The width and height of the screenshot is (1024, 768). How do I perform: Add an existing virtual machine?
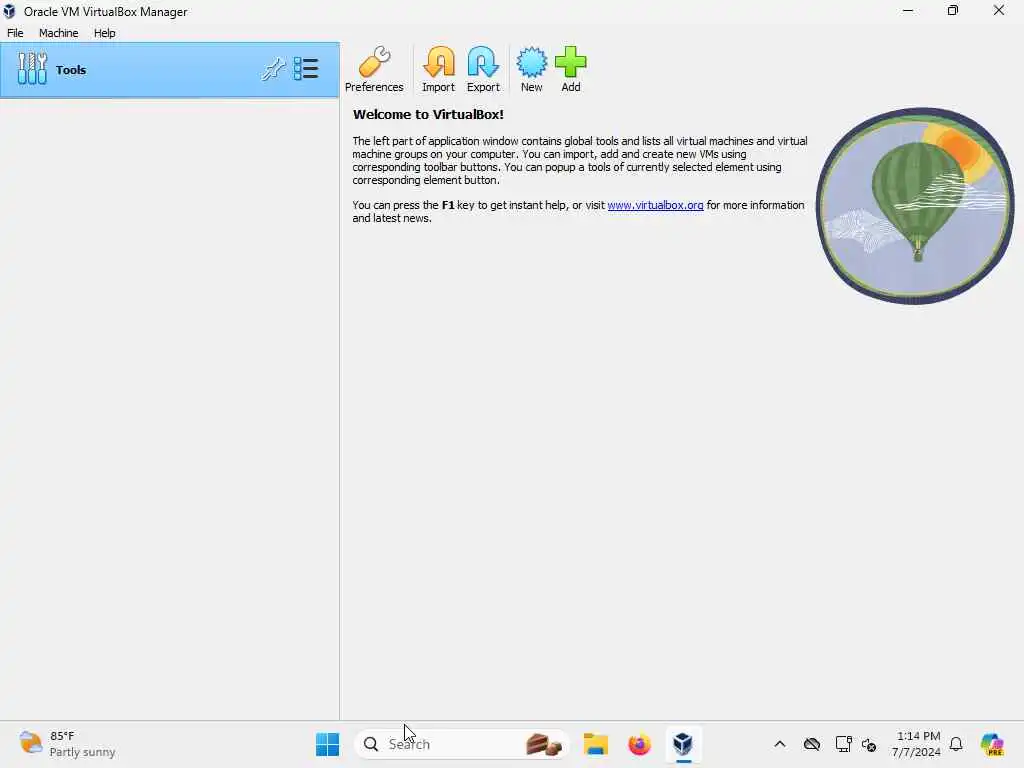point(571,69)
